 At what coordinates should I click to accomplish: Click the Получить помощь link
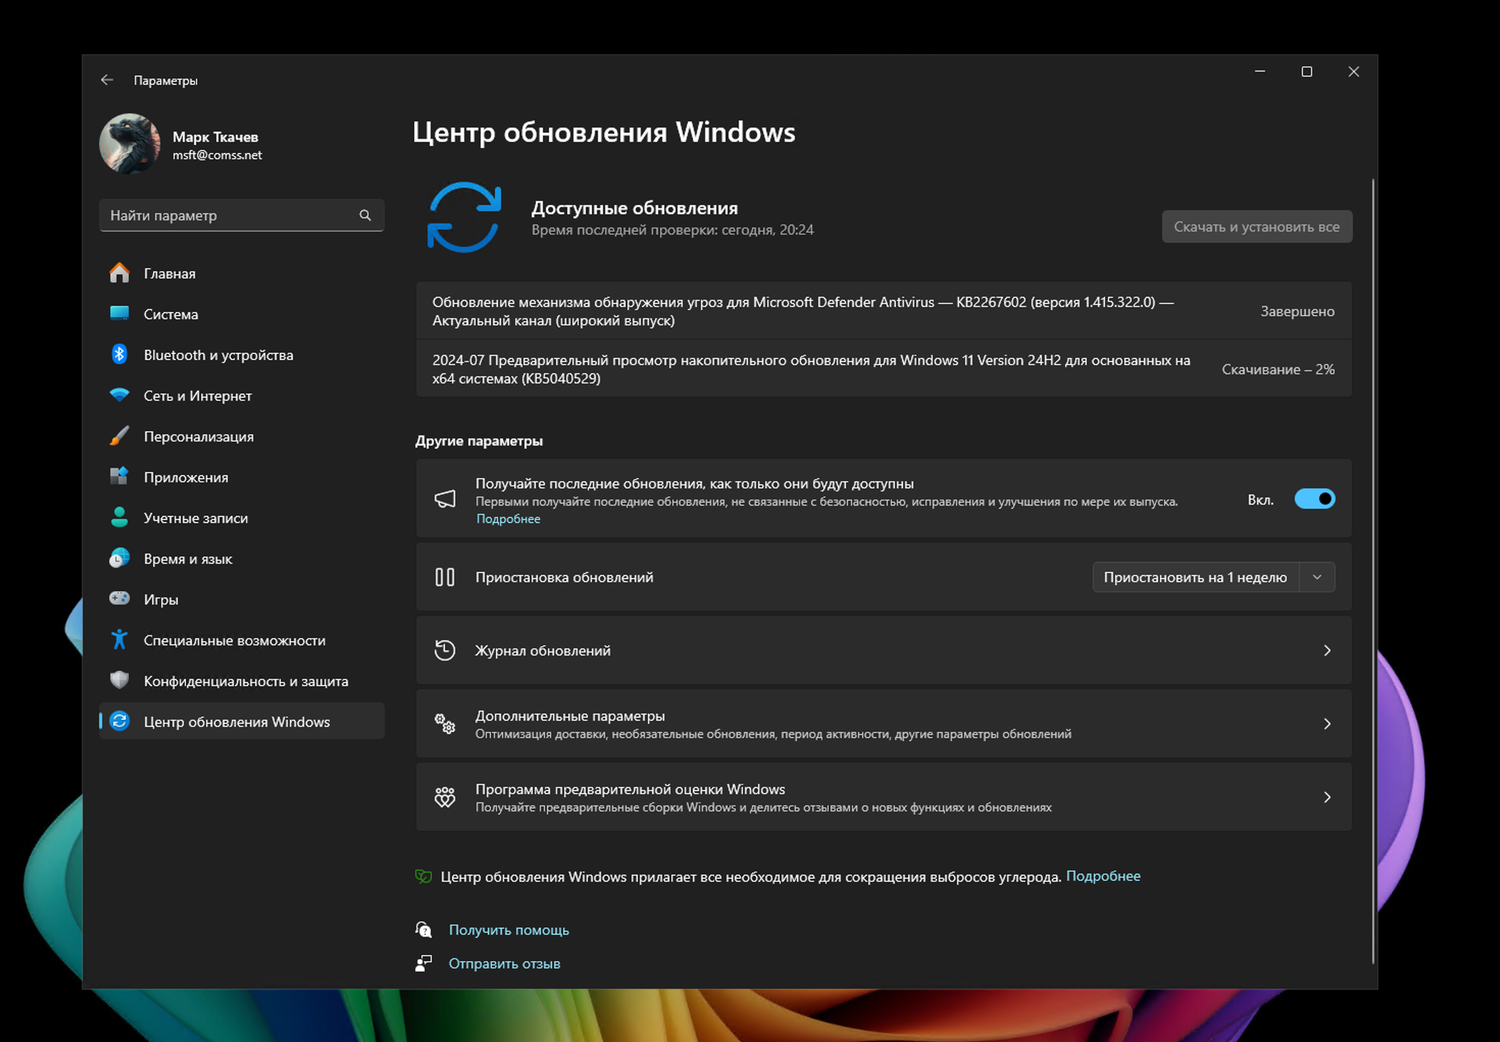(509, 930)
